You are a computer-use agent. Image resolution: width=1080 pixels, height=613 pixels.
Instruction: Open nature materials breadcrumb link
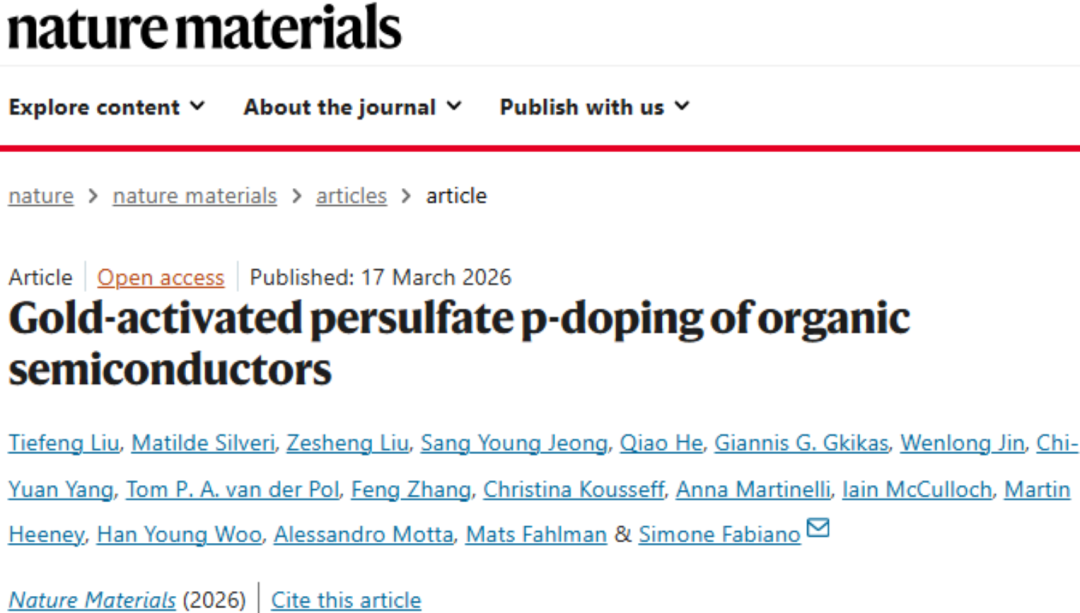point(194,196)
